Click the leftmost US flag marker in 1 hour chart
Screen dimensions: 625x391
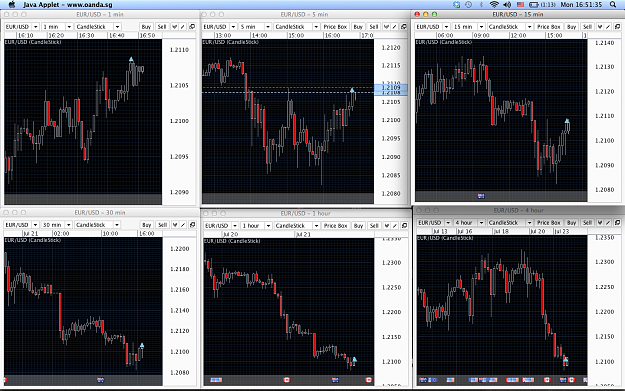coord(216,380)
